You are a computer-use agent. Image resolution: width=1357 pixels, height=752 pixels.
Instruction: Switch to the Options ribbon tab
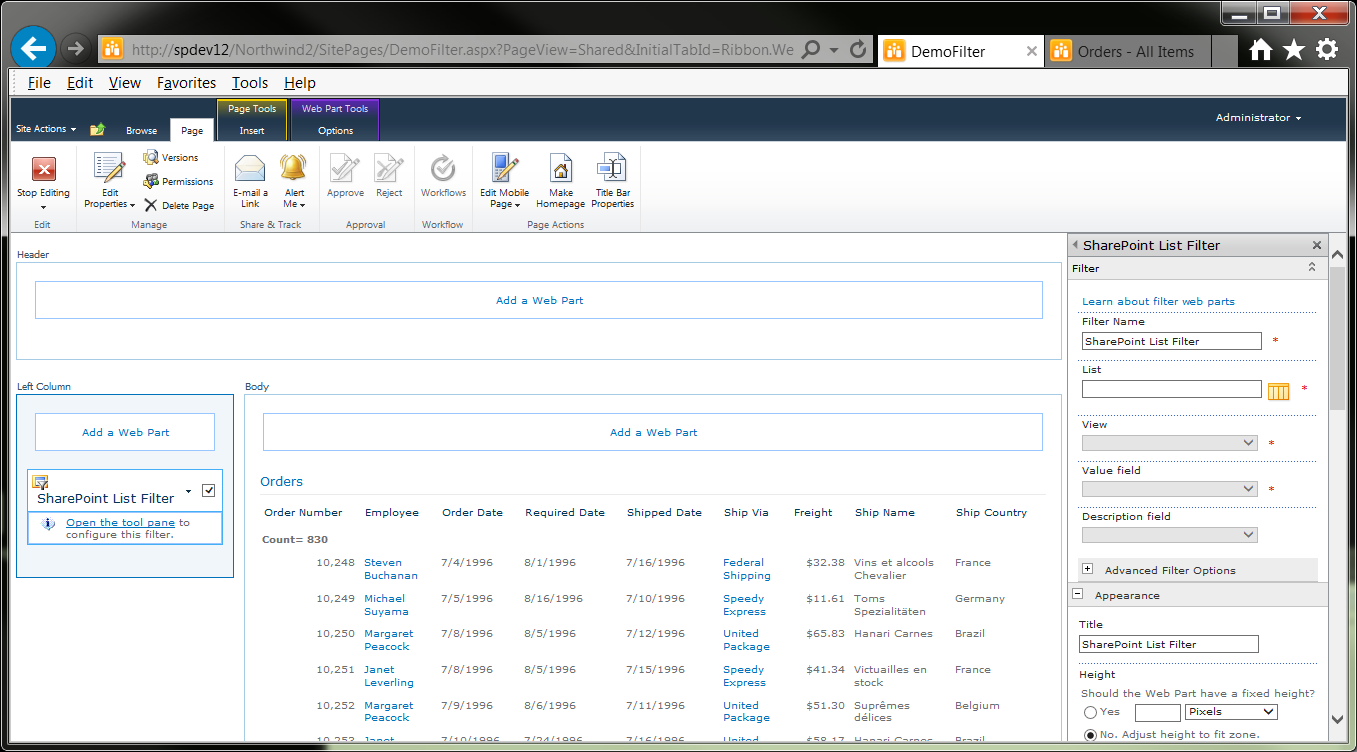click(x=335, y=130)
